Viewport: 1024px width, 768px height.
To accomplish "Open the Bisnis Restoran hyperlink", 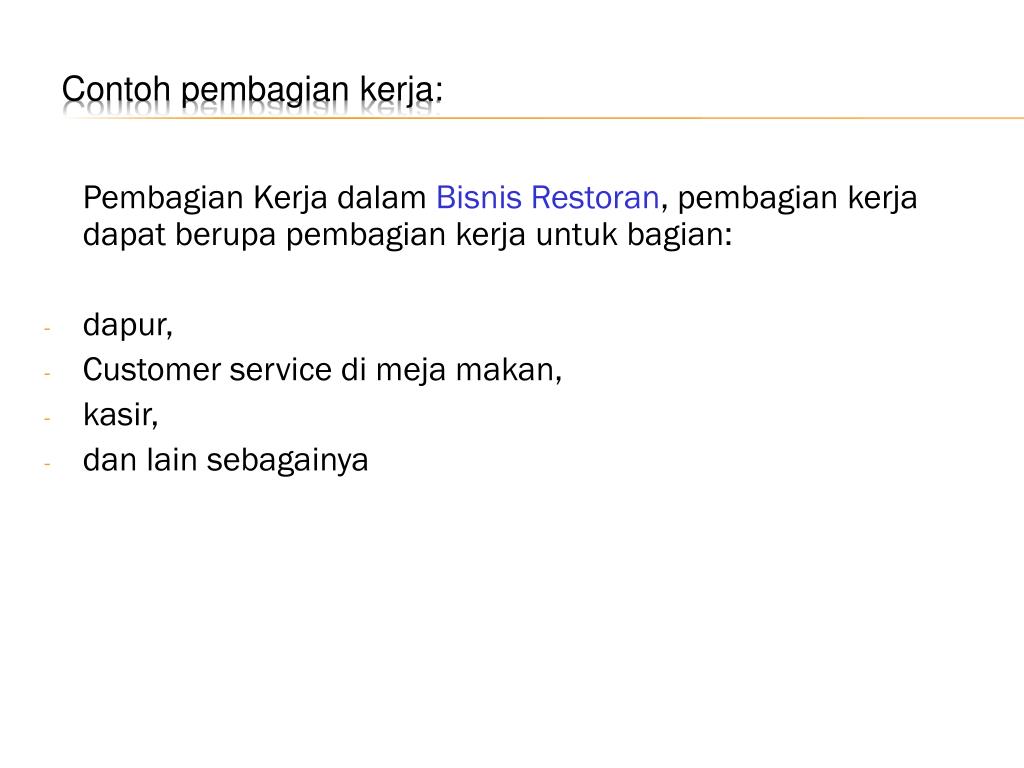I will pos(547,197).
